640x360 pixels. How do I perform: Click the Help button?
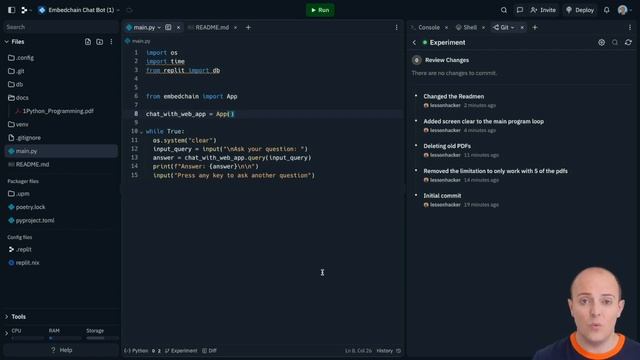click(x=61, y=350)
